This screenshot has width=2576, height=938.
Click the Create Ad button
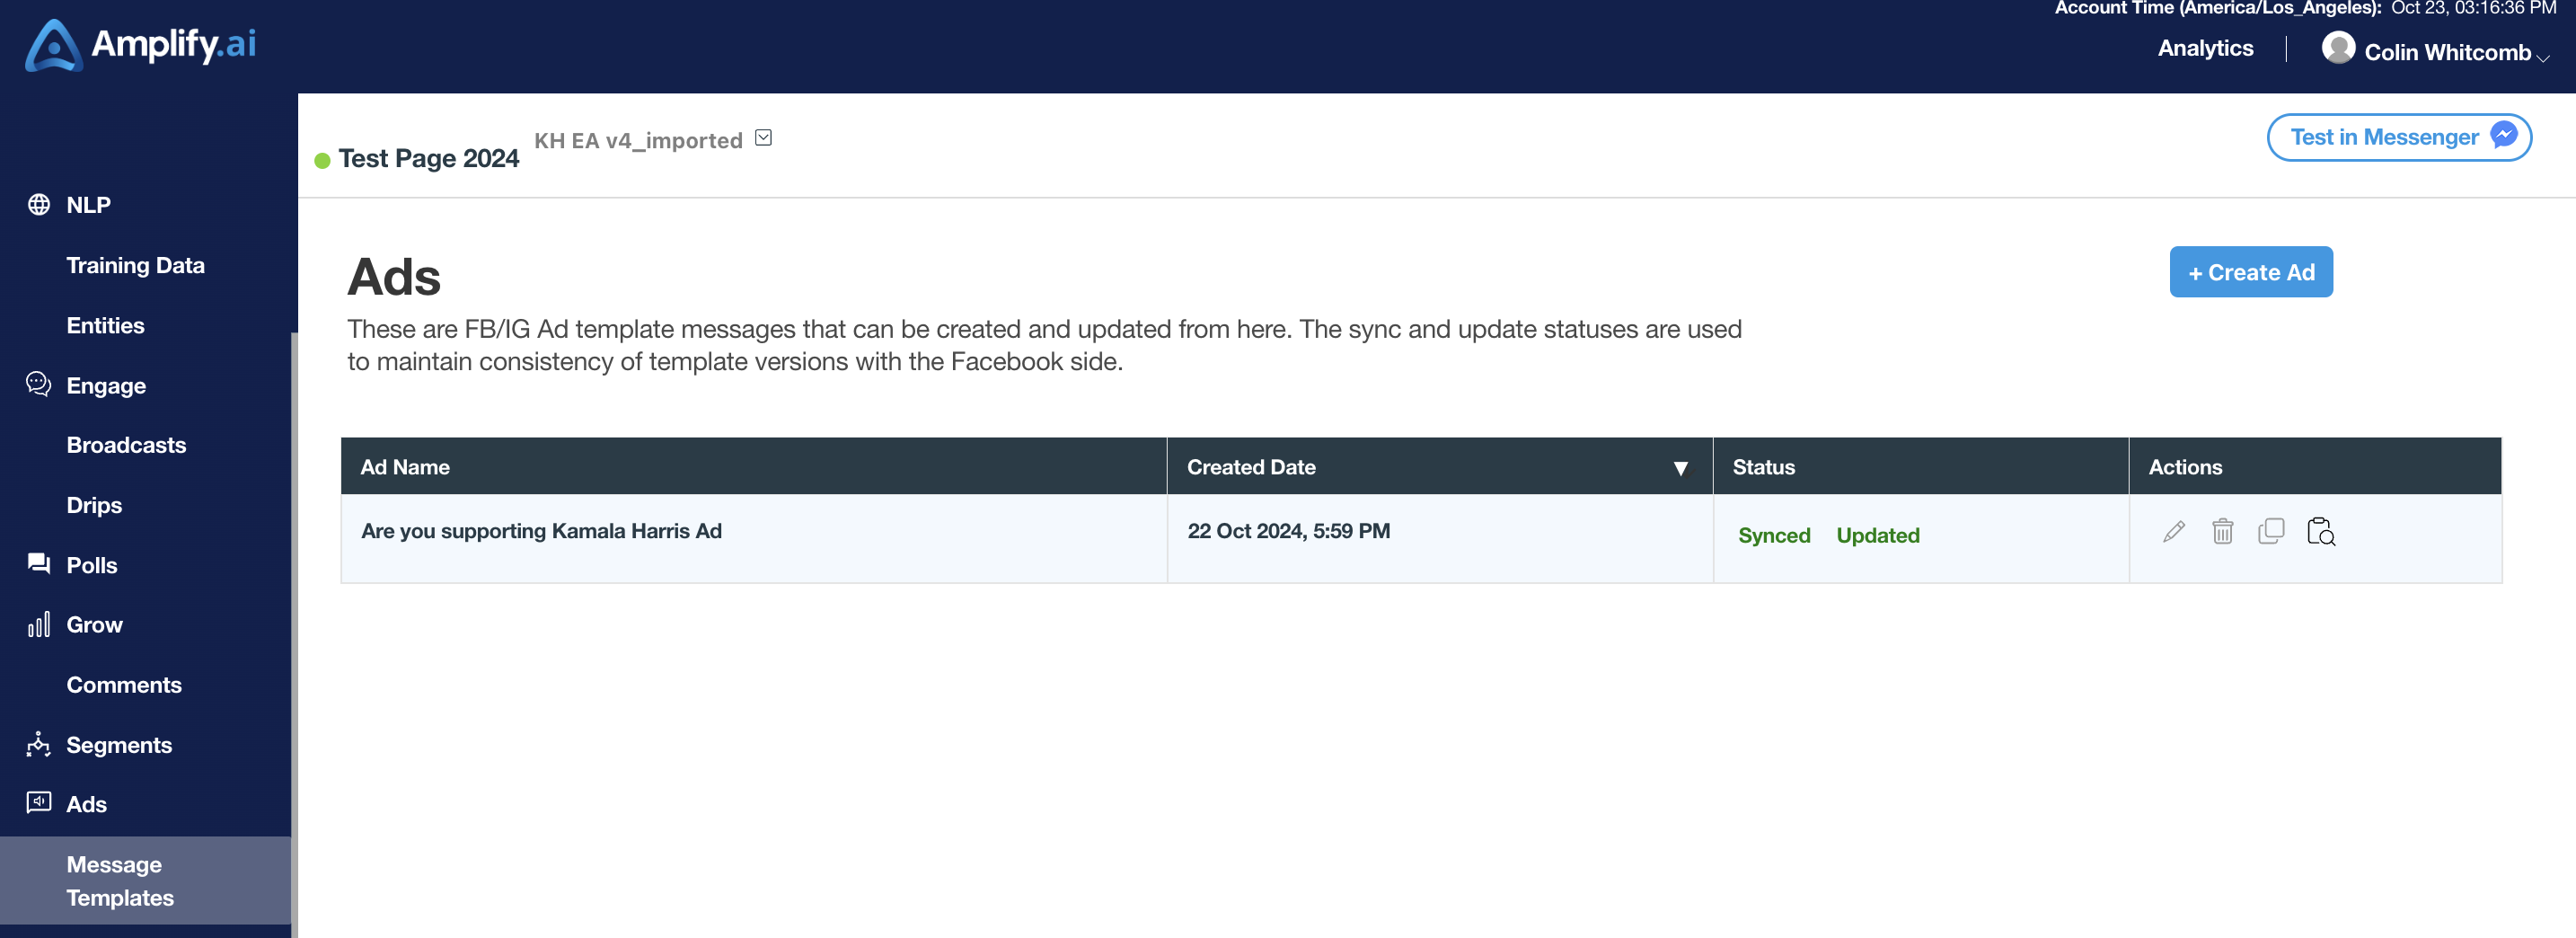[2251, 272]
